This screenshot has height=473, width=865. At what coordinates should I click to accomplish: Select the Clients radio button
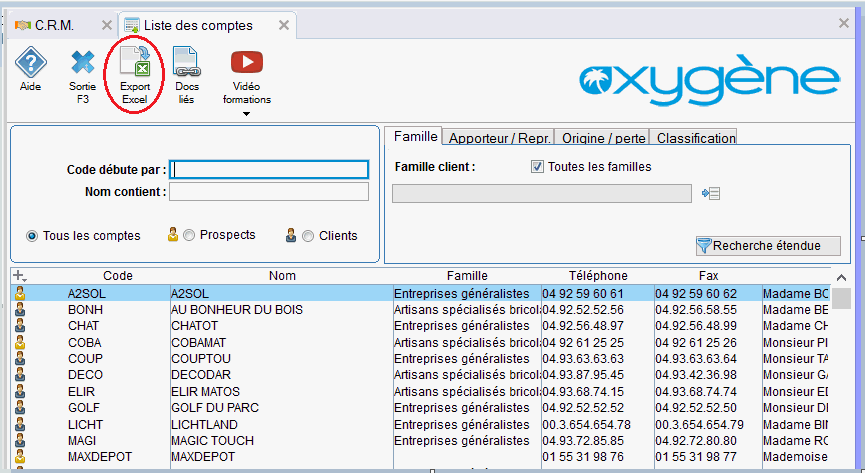308,236
